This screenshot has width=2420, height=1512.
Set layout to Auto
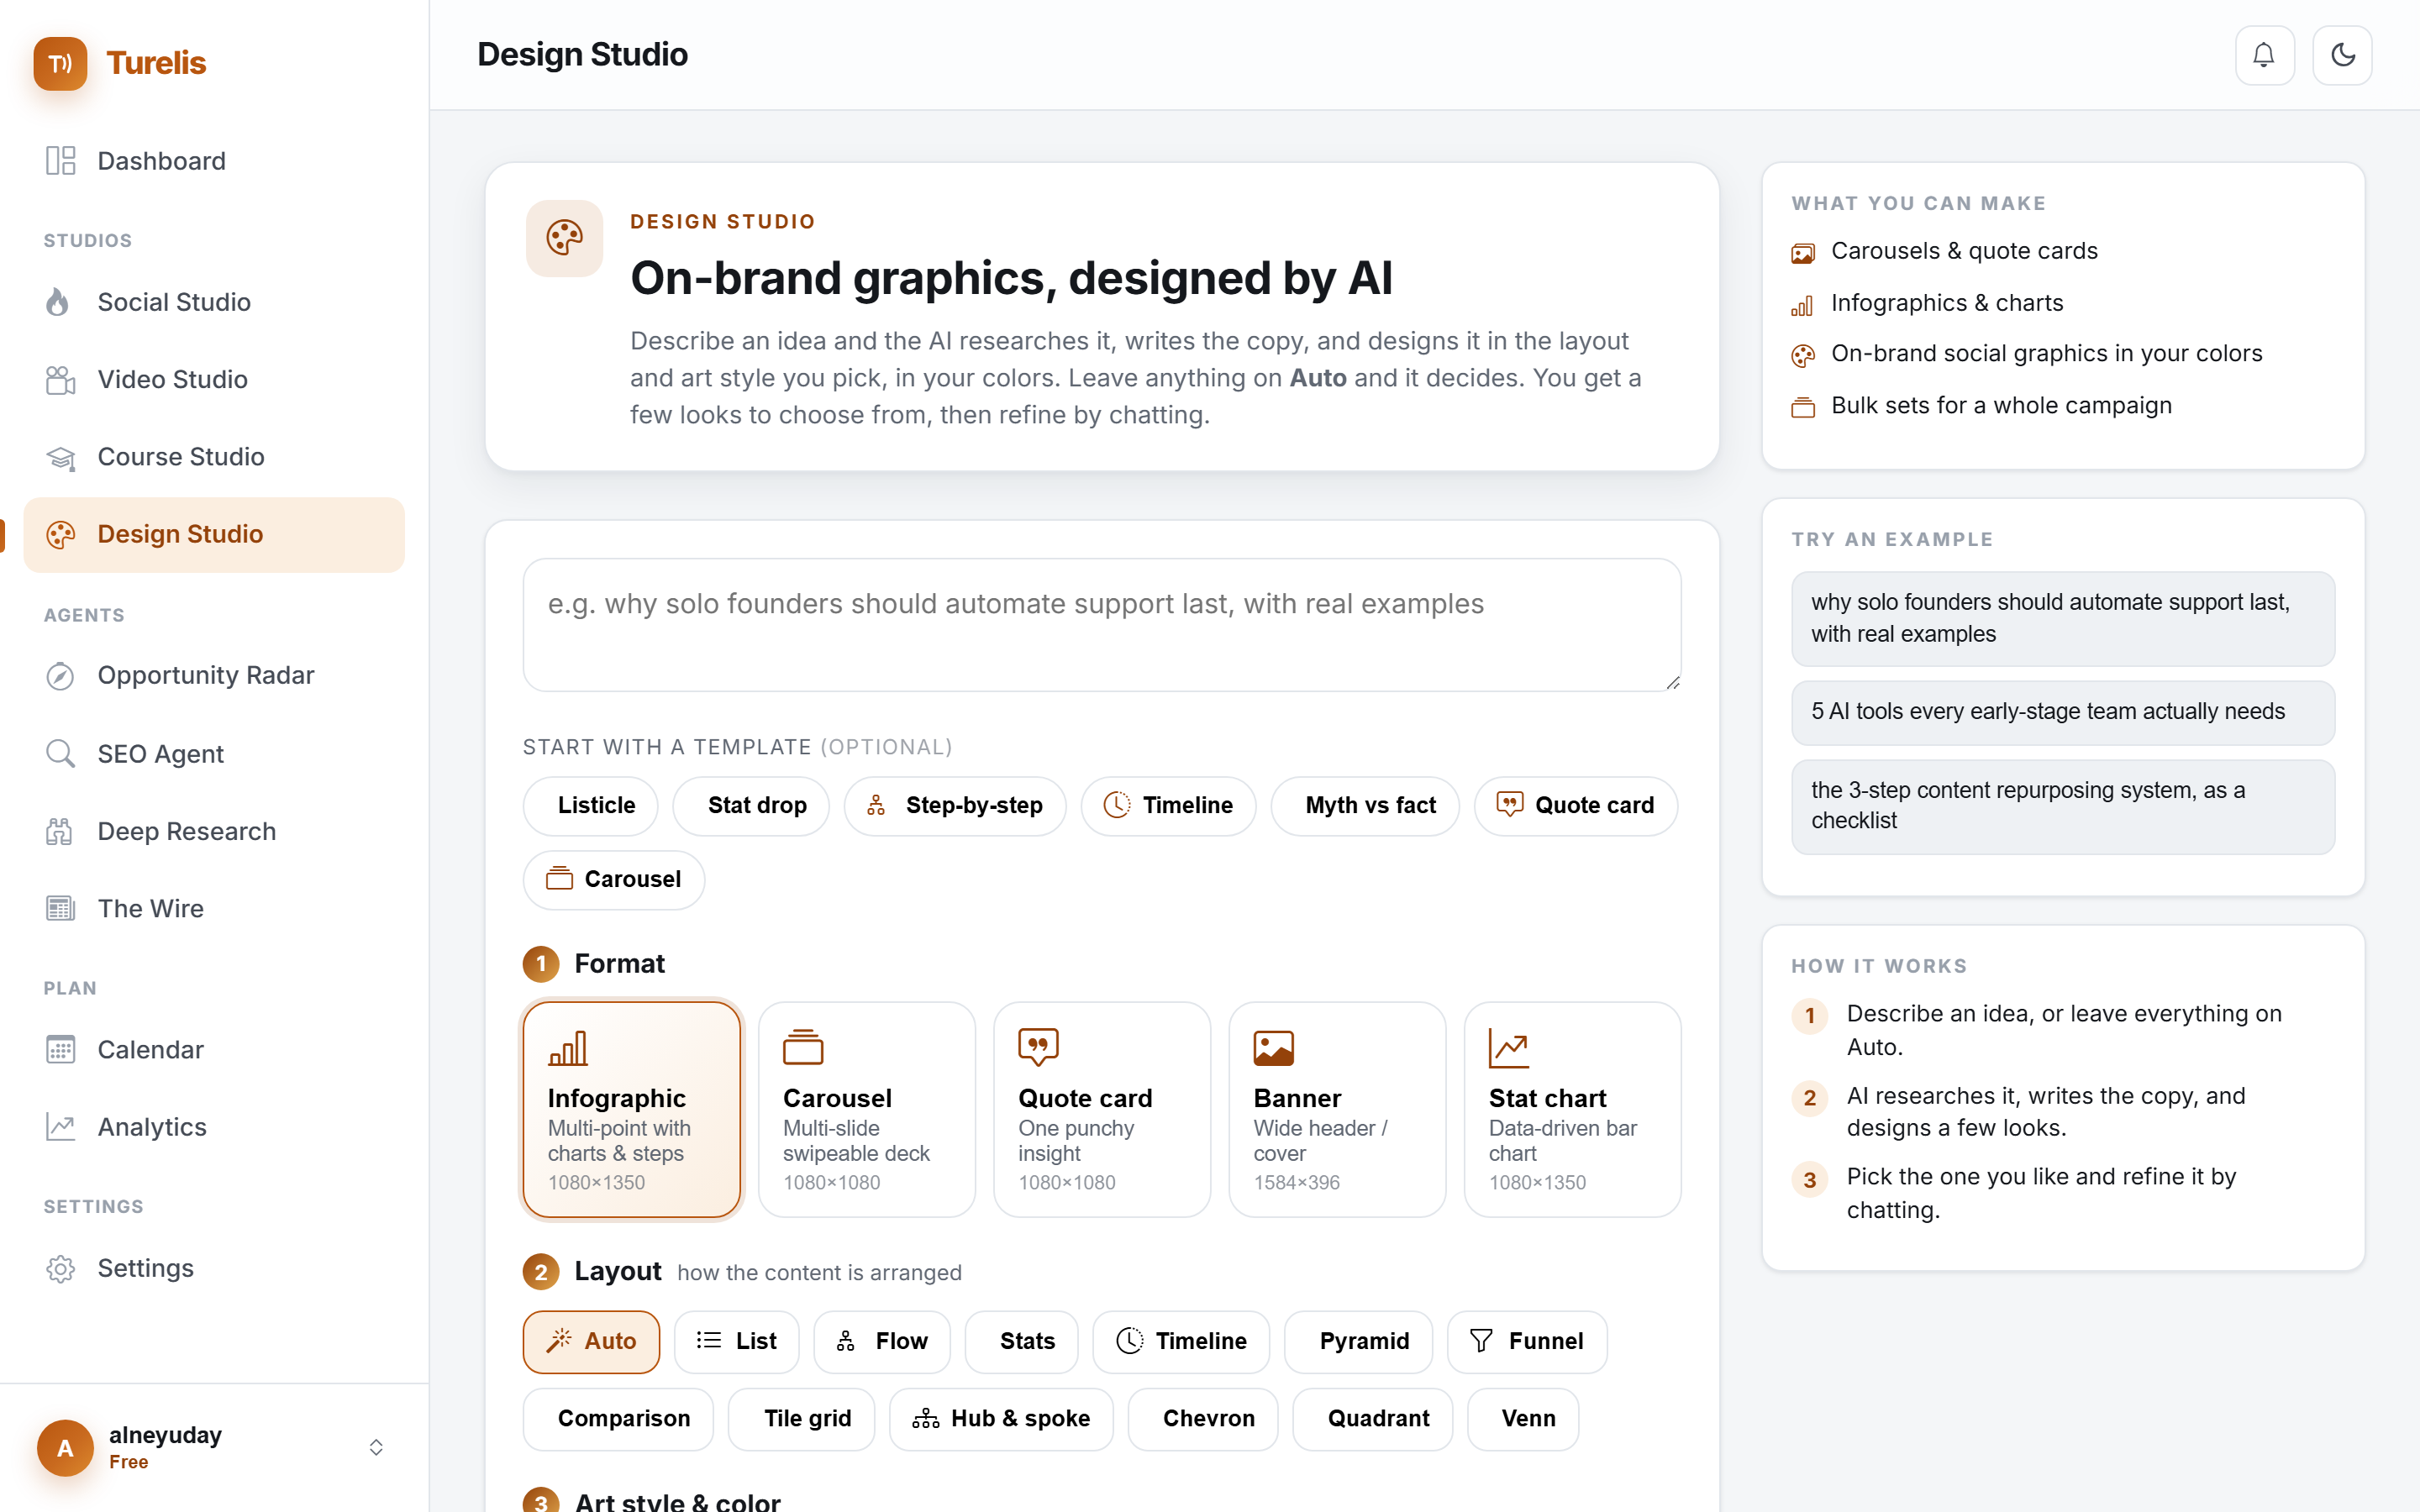[x=591, y=1342]
